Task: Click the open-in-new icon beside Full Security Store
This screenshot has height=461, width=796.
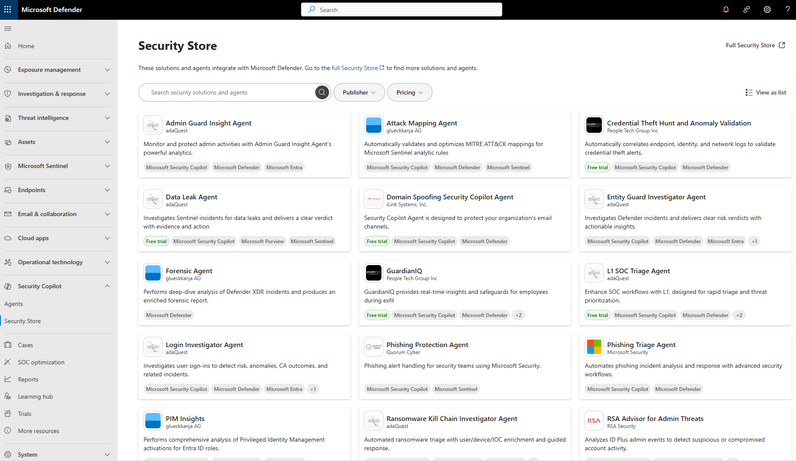Action: (782, 45)
